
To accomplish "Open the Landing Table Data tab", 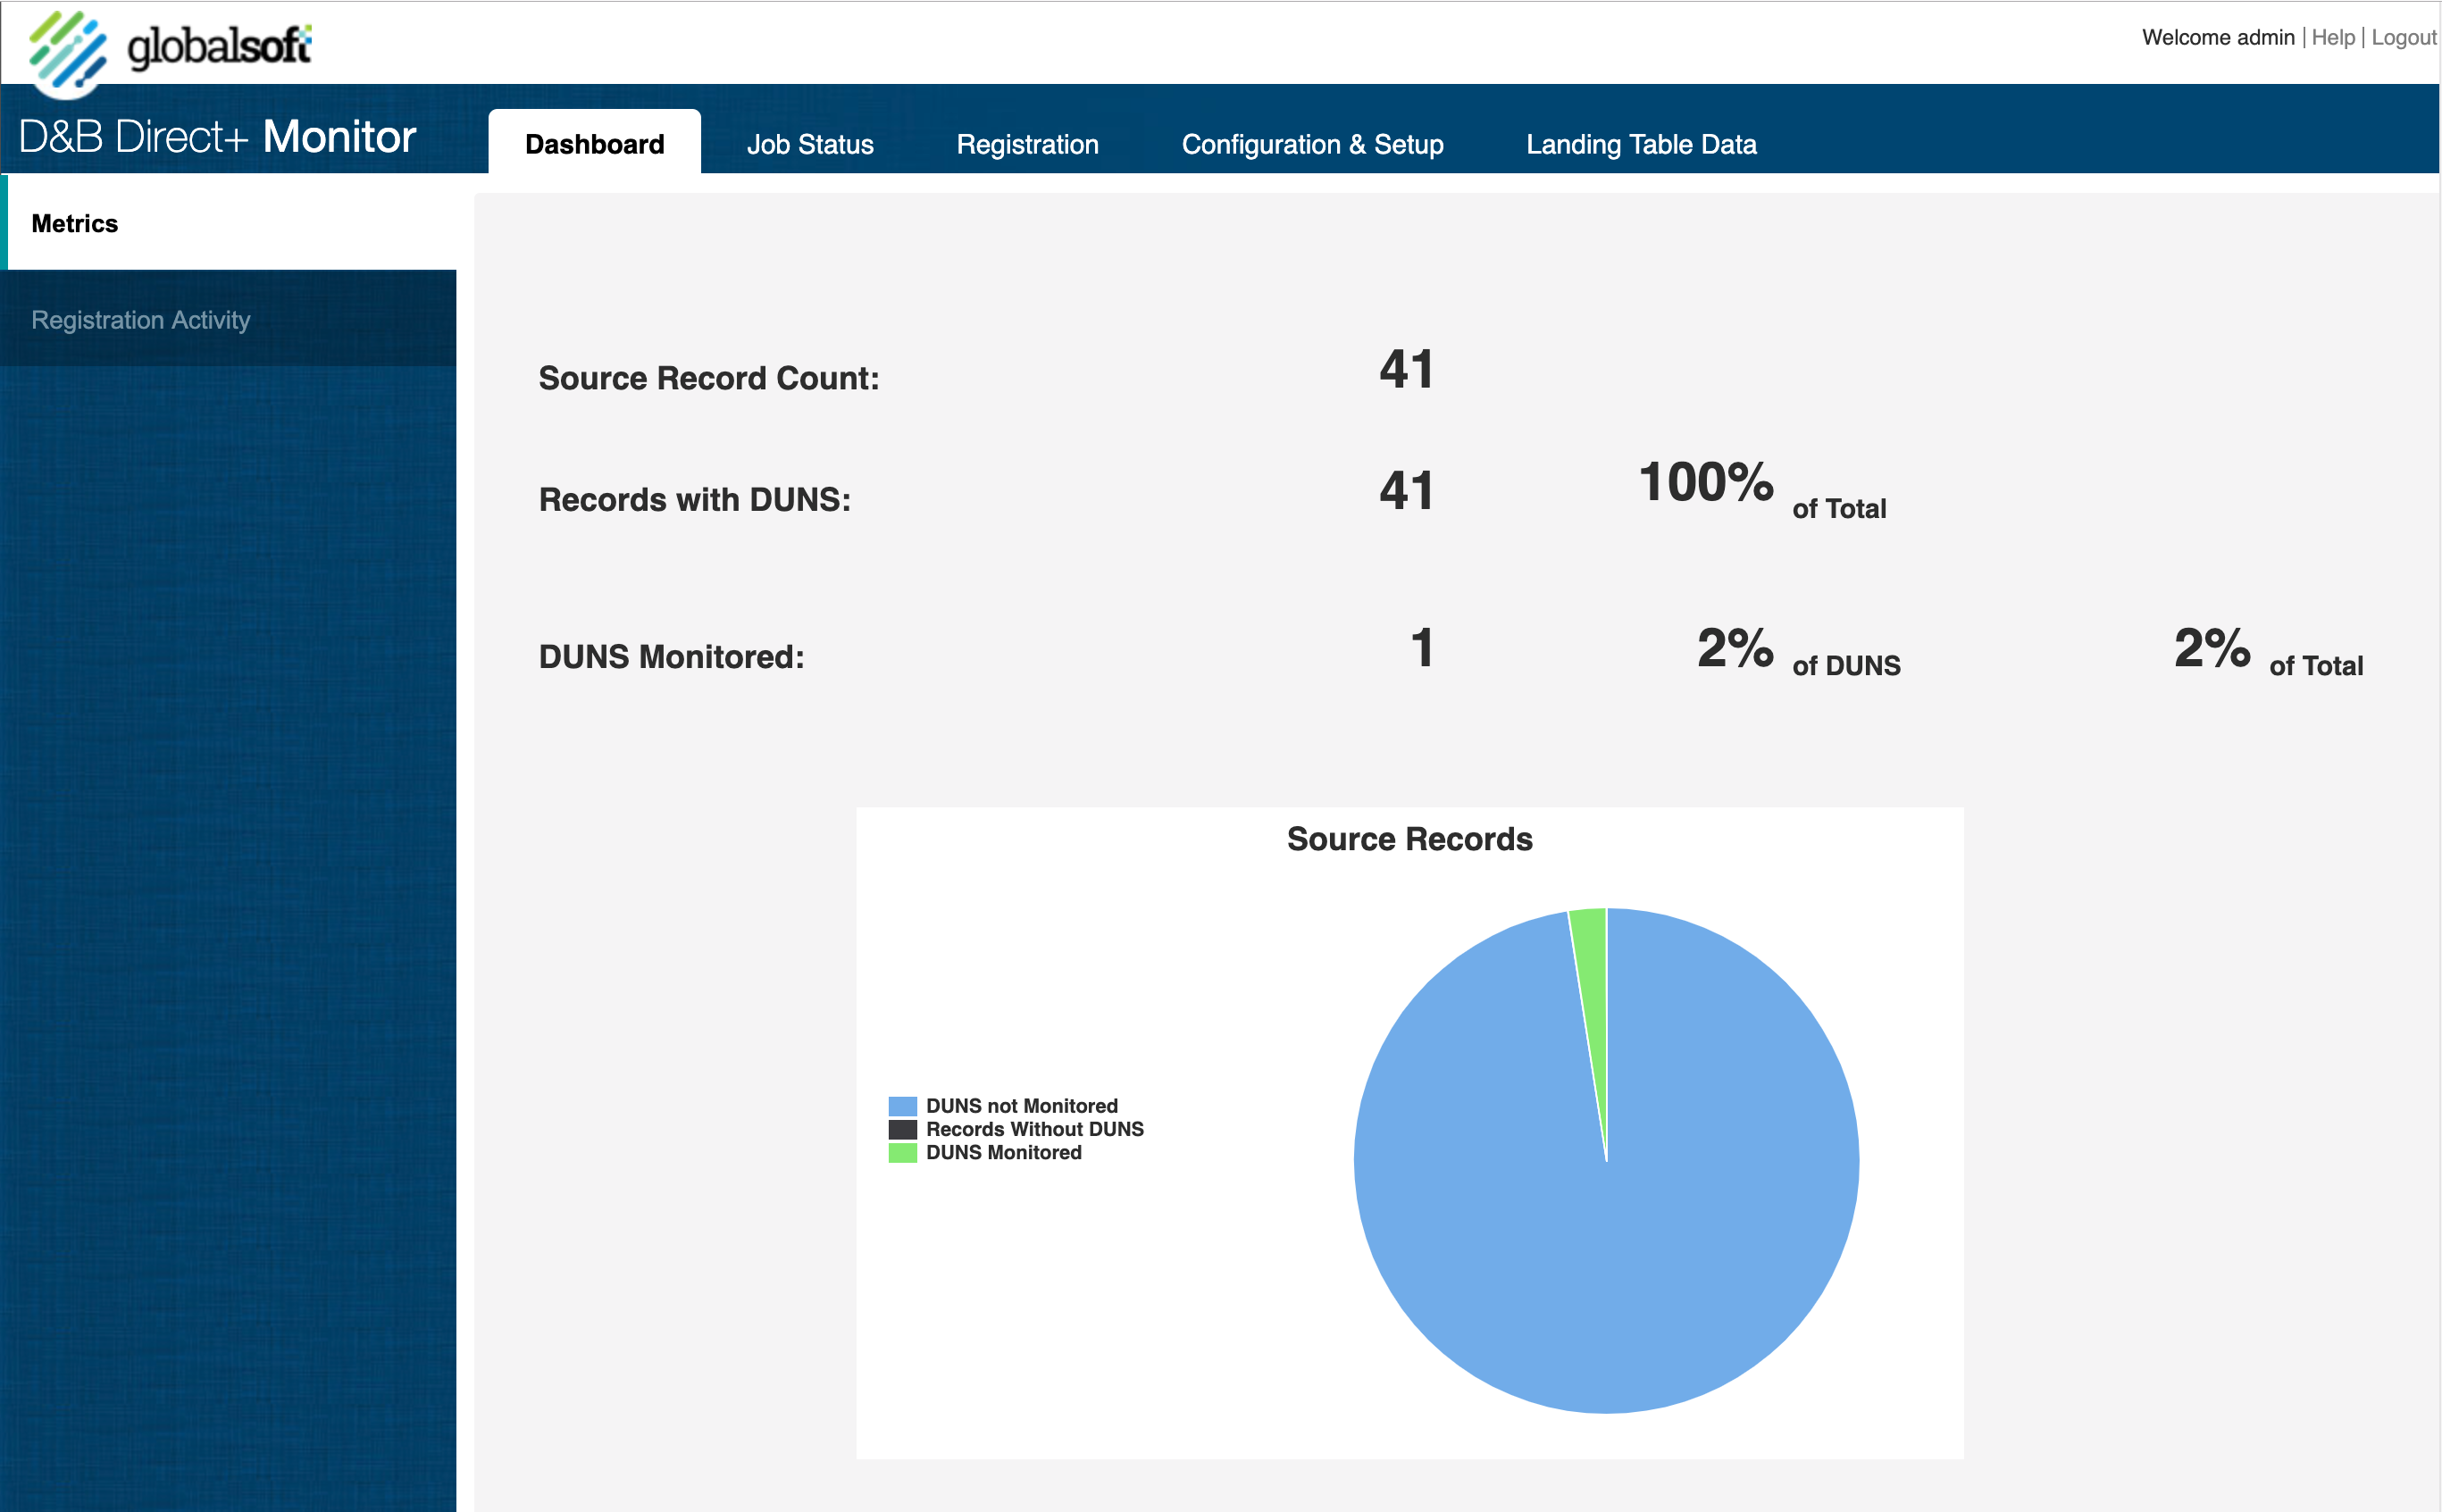I will [1641, 144].
